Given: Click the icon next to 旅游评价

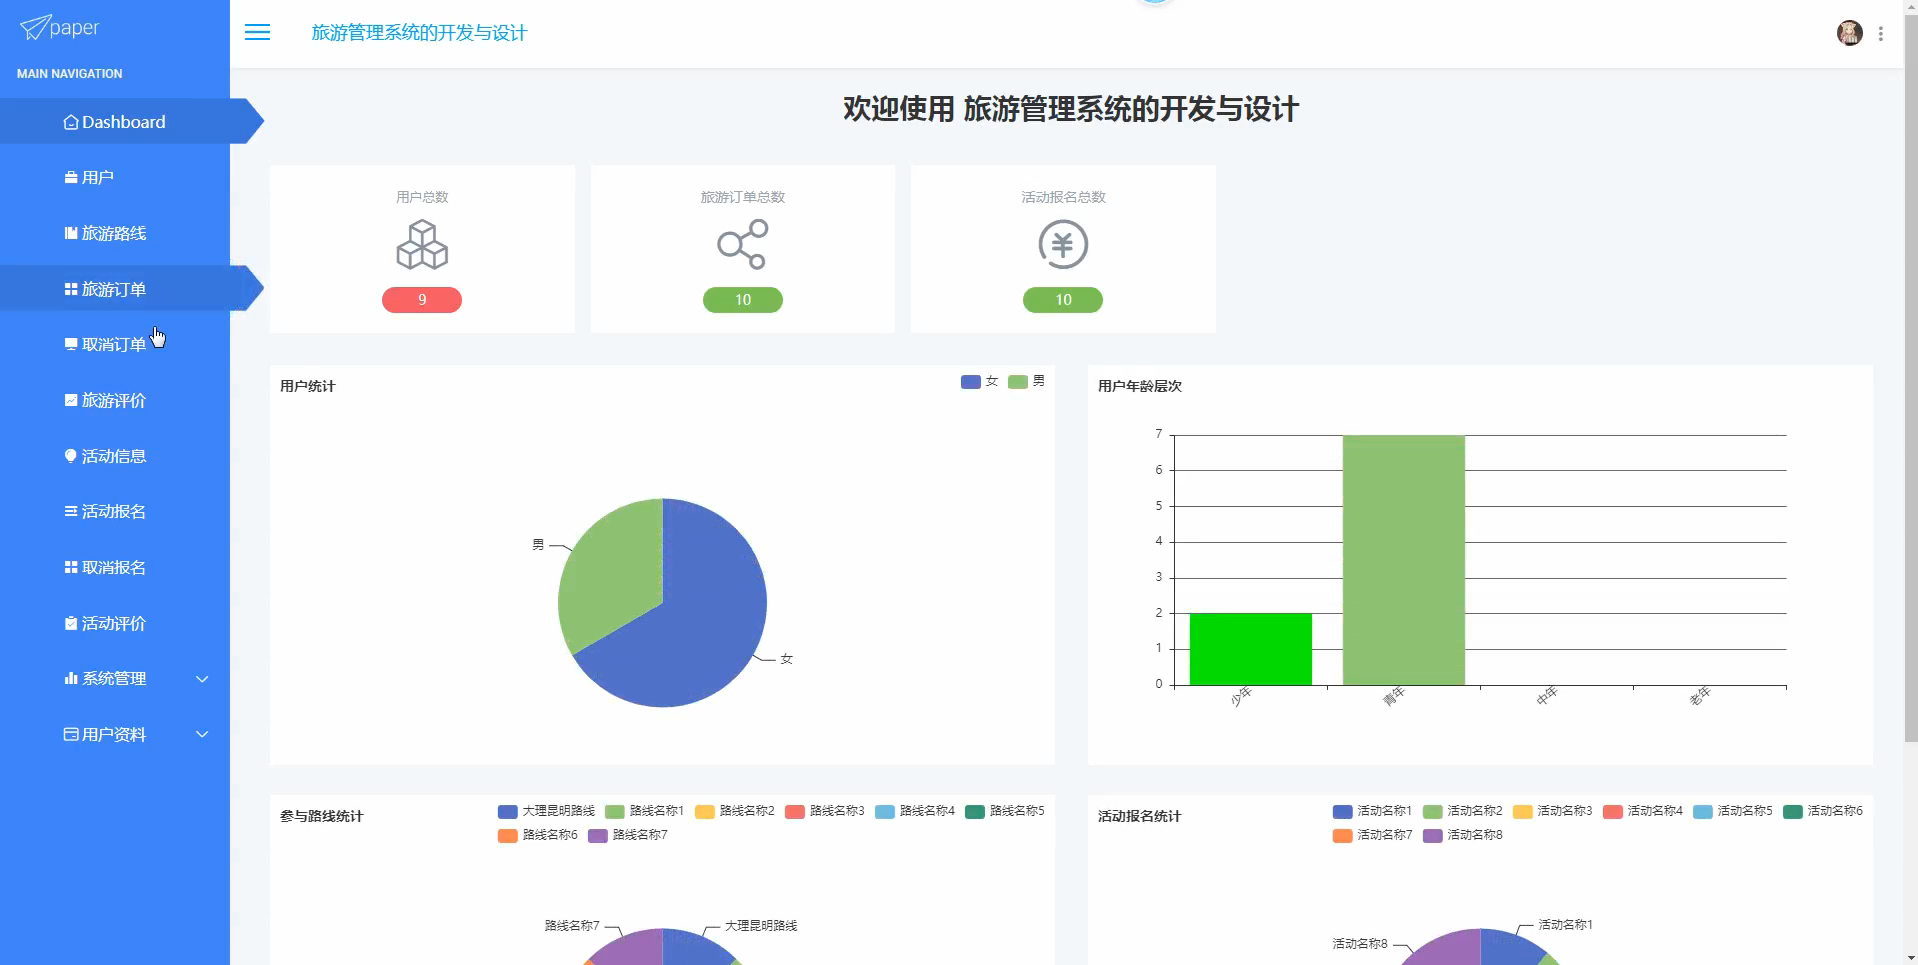Looking at the screenshot, I should point(71,400).
